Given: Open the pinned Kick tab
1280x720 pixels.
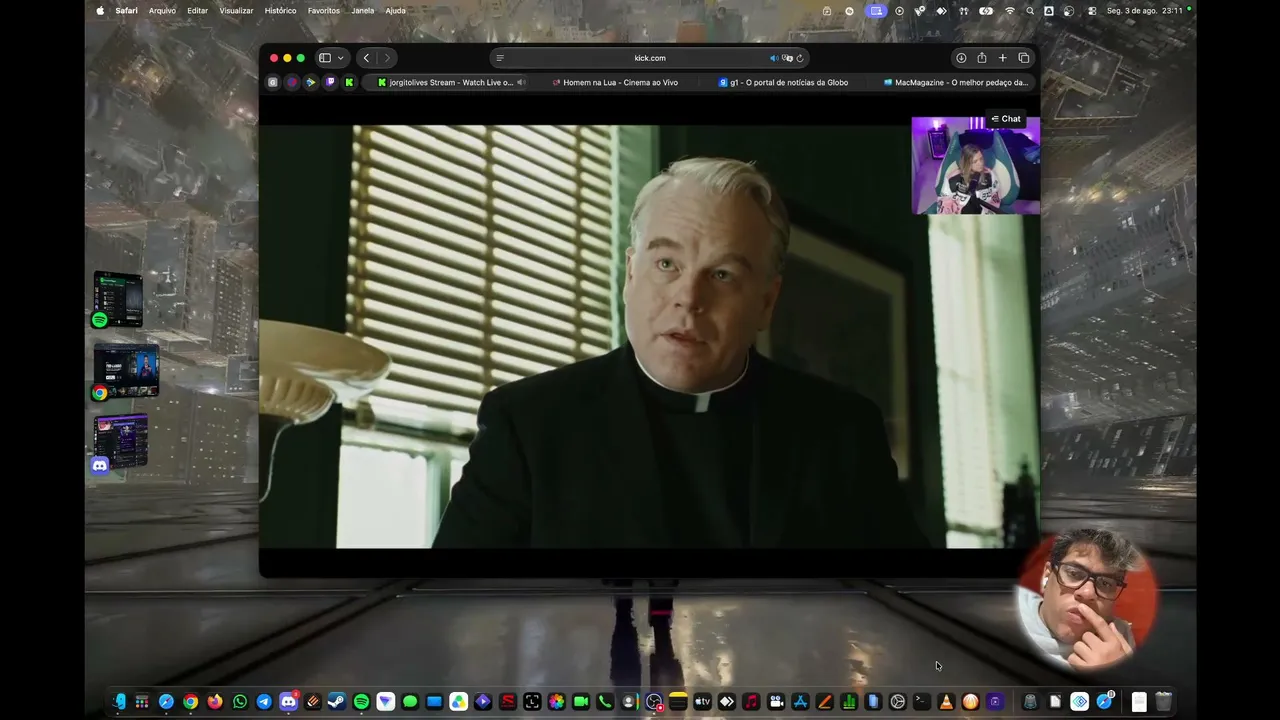Looking at the screenshot, I should point(349,83).
